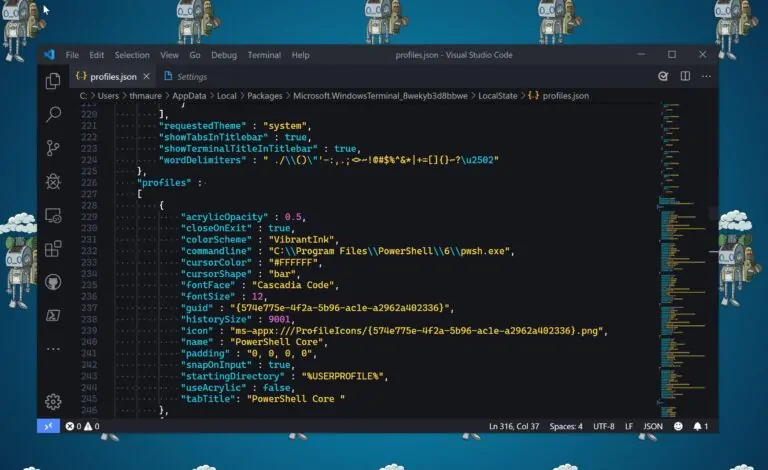Click Microsoft.WindowsTerminal breadcrumb segment

(x=380, y=96)
